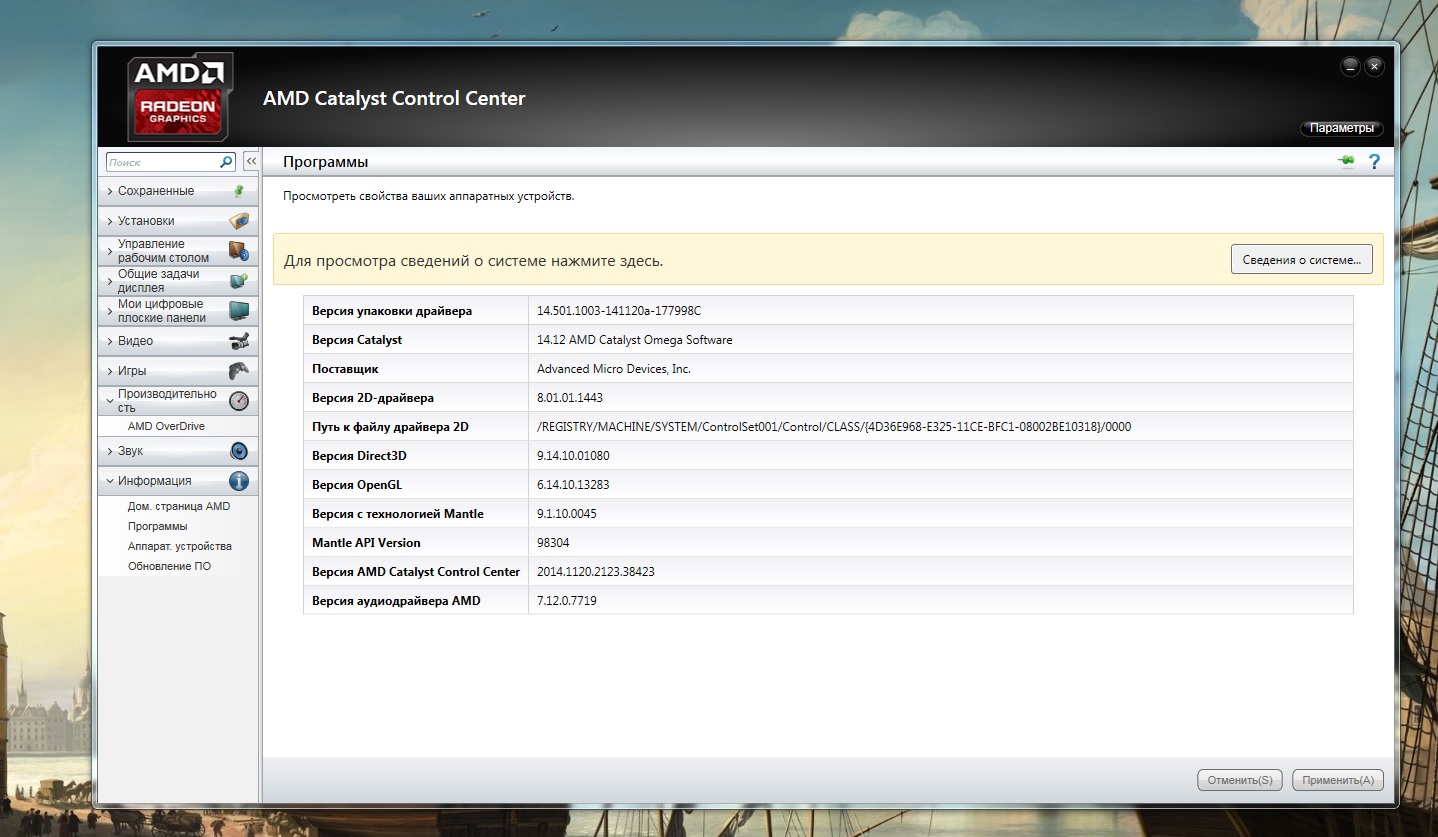The height and width of the screenshot is (837, 1438).
Task: Click the Поставщик label
Action: [x=345, y=369]
